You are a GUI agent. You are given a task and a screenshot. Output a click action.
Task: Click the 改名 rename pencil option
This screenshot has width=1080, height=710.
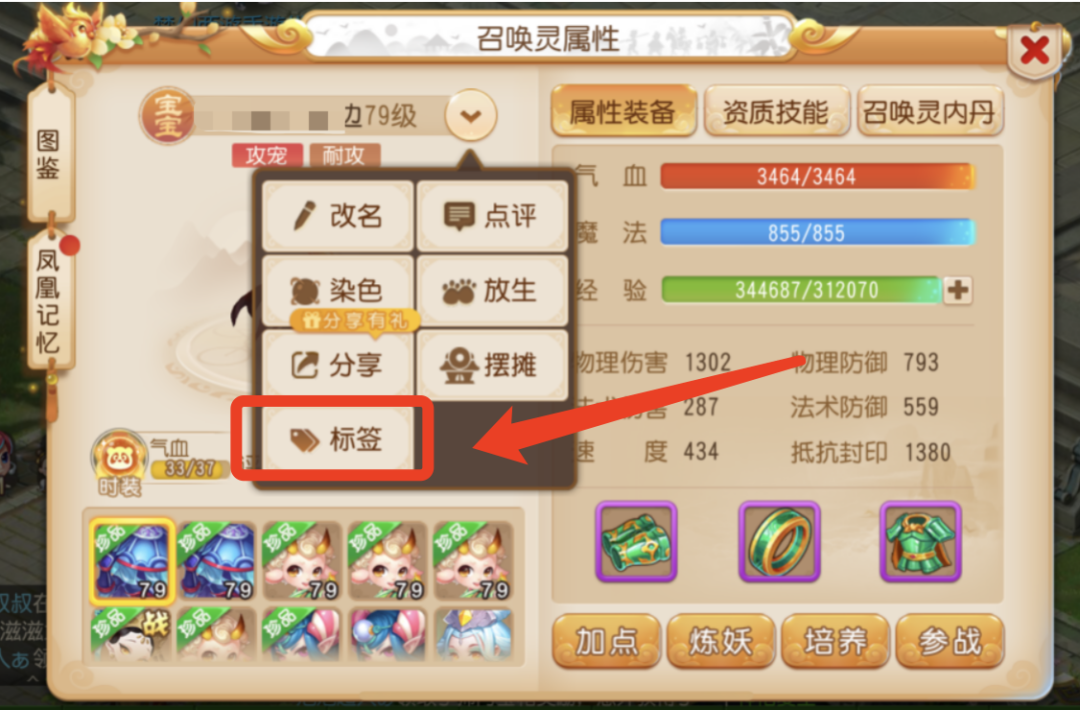338,216
